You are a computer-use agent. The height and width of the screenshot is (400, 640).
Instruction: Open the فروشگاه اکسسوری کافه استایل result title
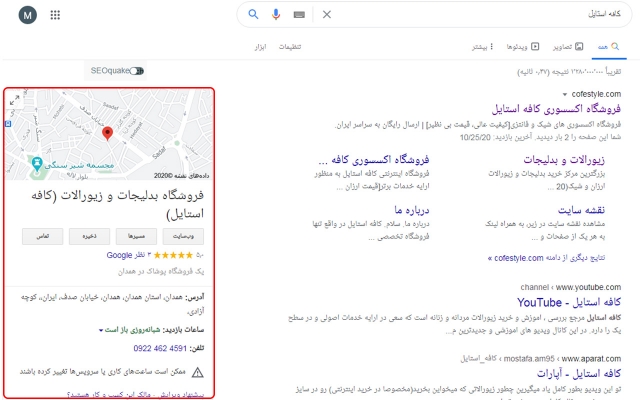(556, 109)
